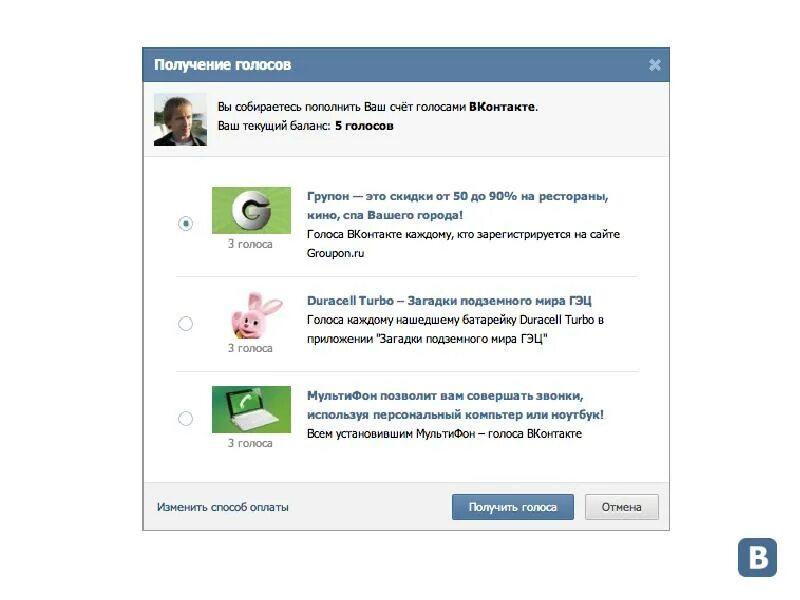Image resolution: width=800 pixels, height=600 pixels.
Task: Click the 3 голоса label under MultiFon
Action: click(250, 443)
